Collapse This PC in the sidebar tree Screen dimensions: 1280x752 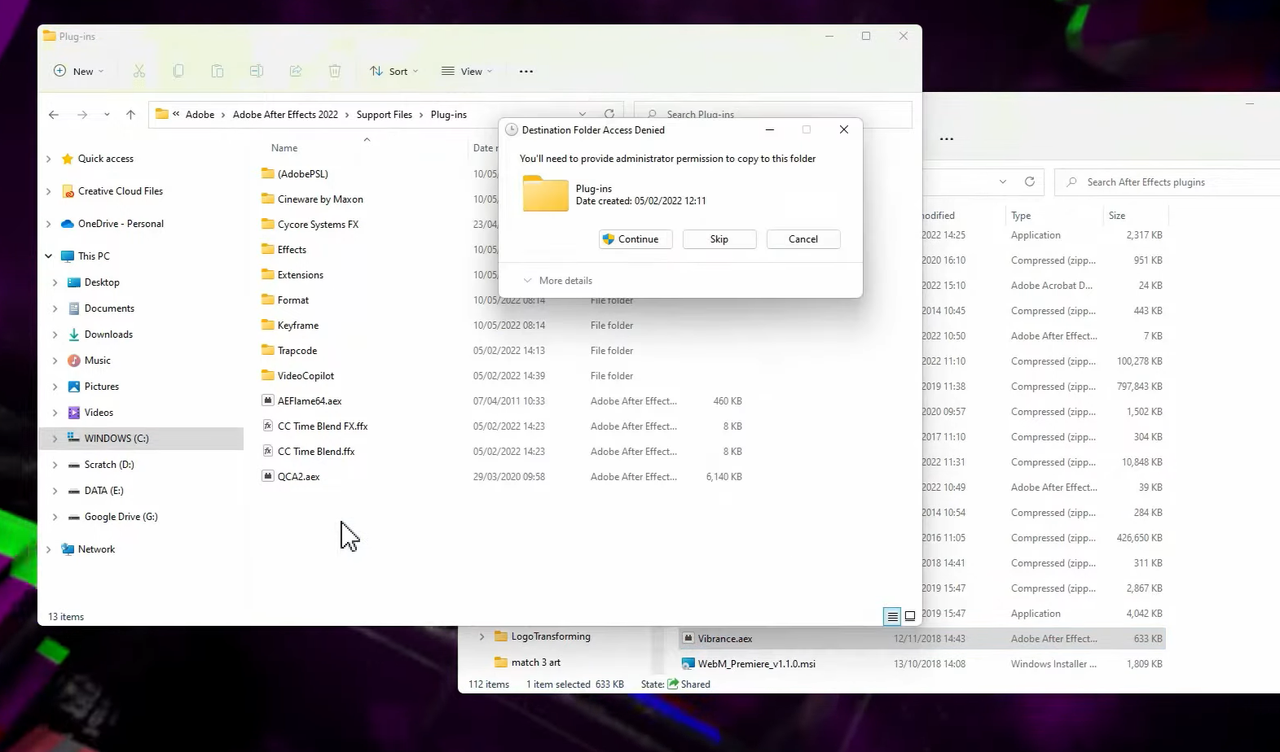coord(48,255)
